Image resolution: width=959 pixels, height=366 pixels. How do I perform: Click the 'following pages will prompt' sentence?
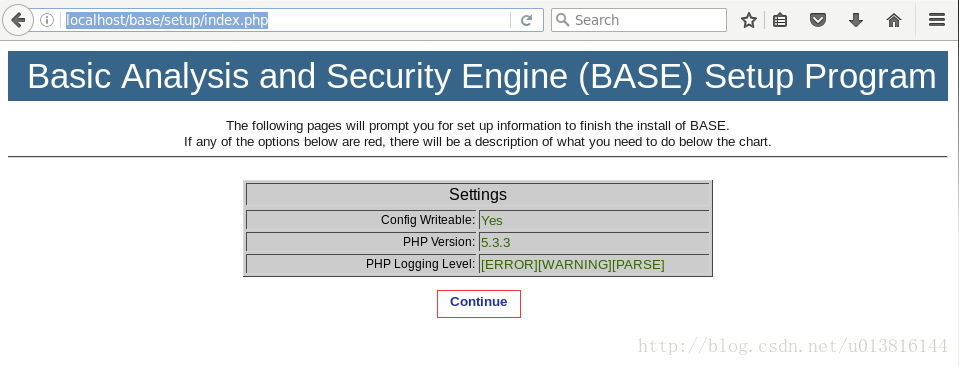tap(478, 126)
